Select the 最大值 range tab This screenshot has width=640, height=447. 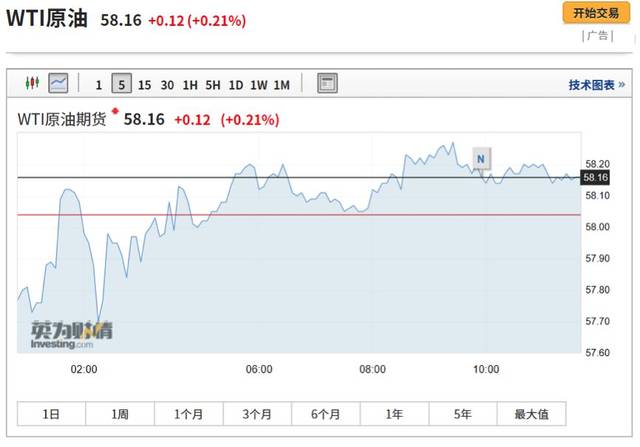coord(533,414)
